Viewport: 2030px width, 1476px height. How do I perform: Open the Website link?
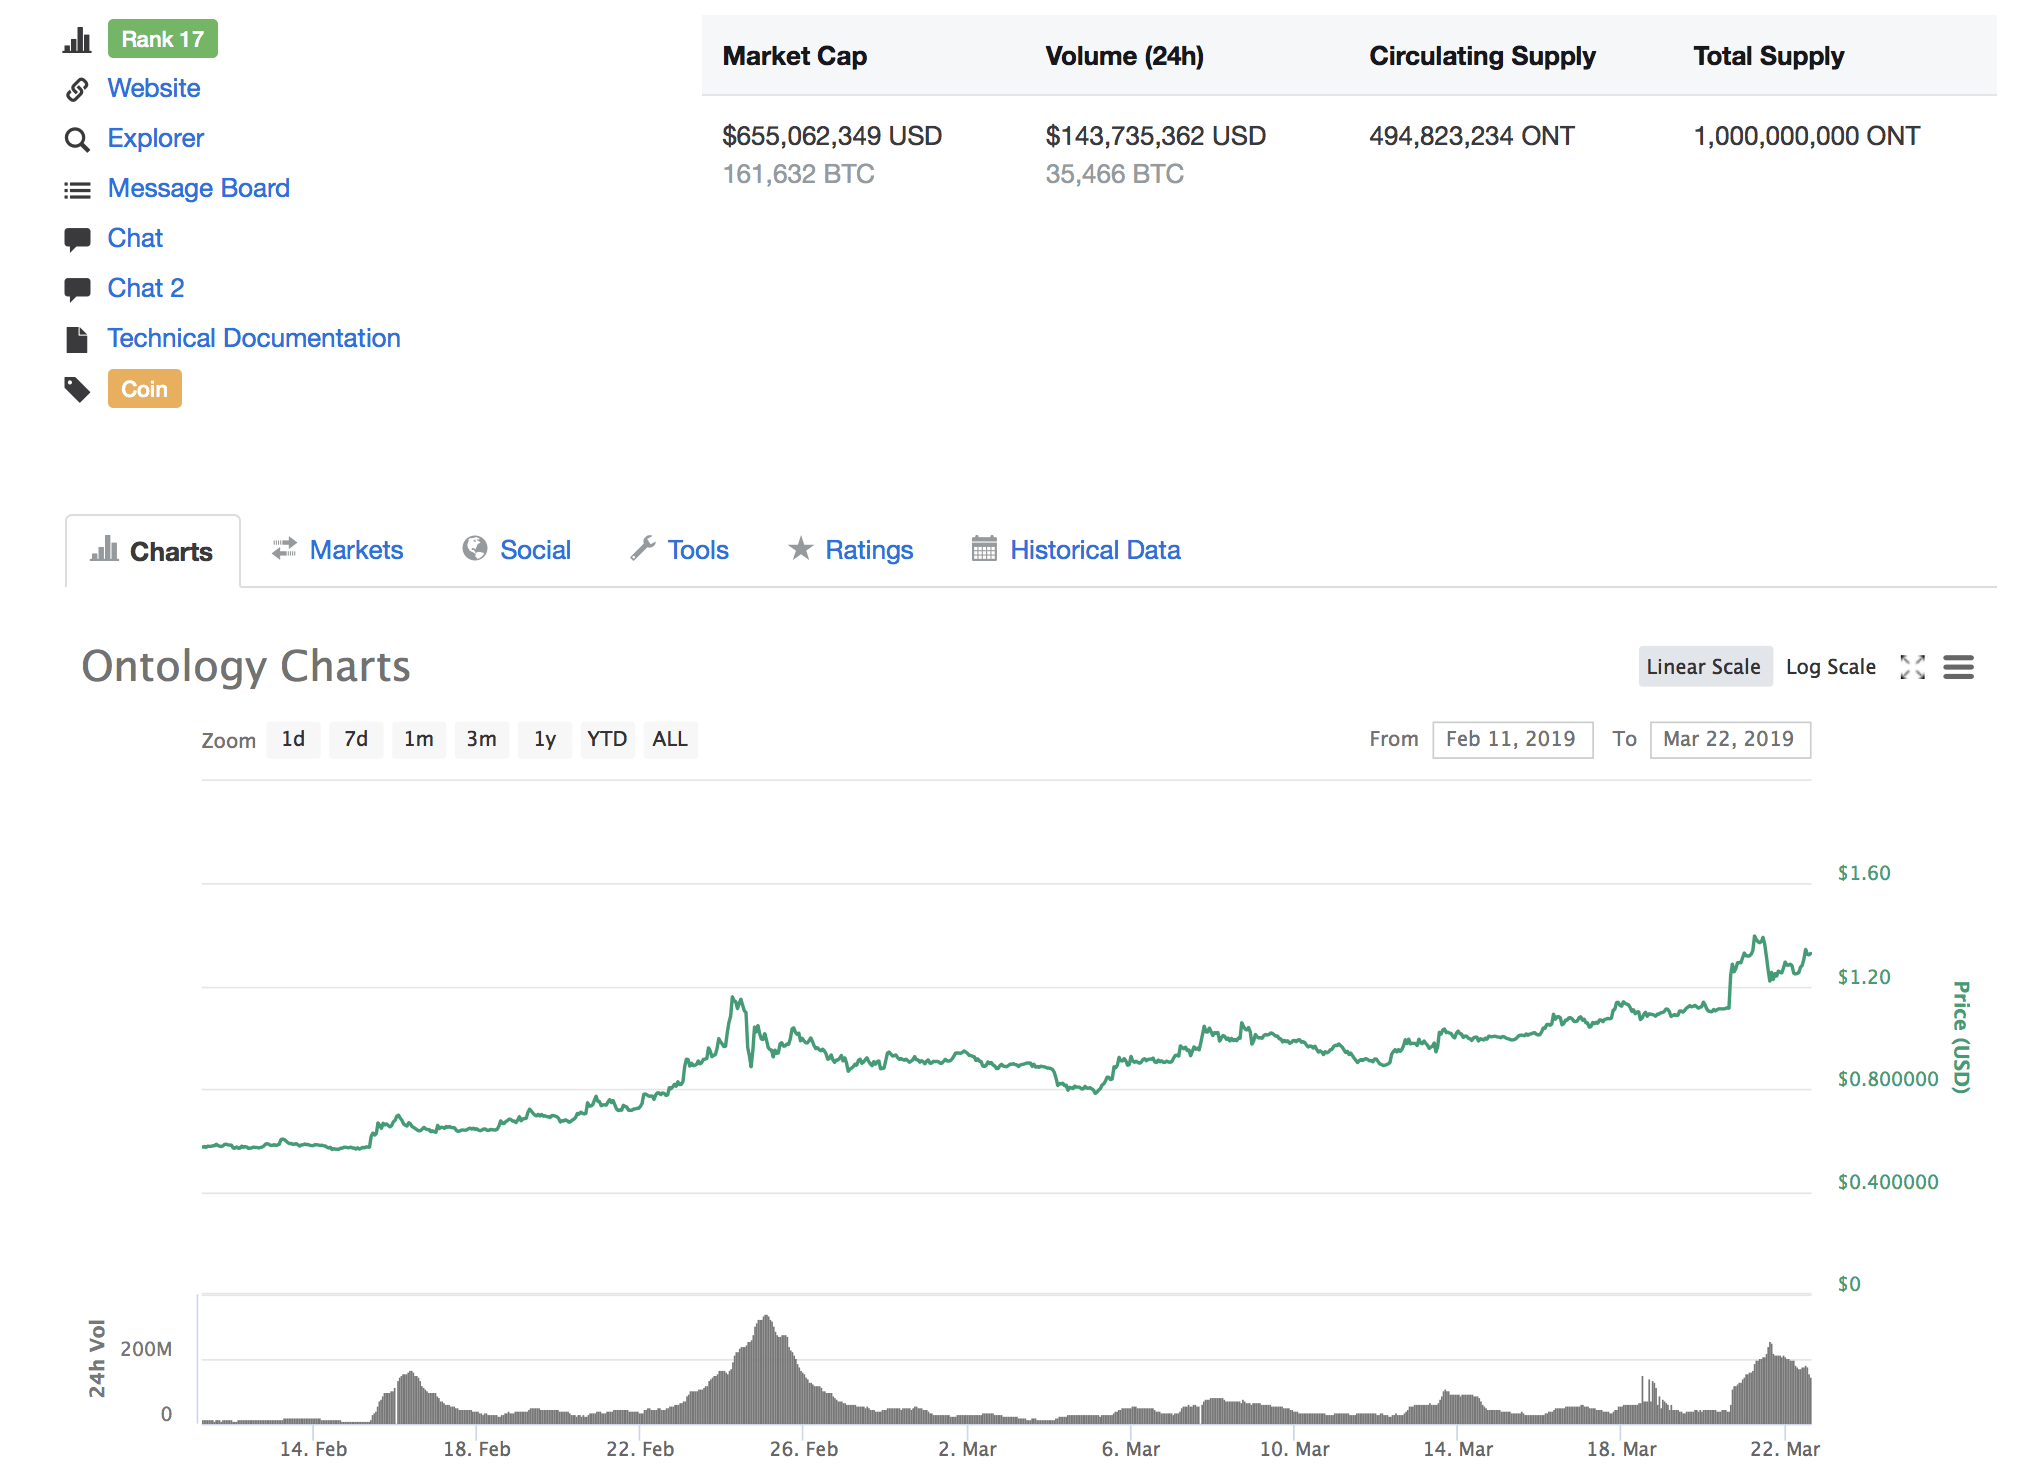coord(154,88)
